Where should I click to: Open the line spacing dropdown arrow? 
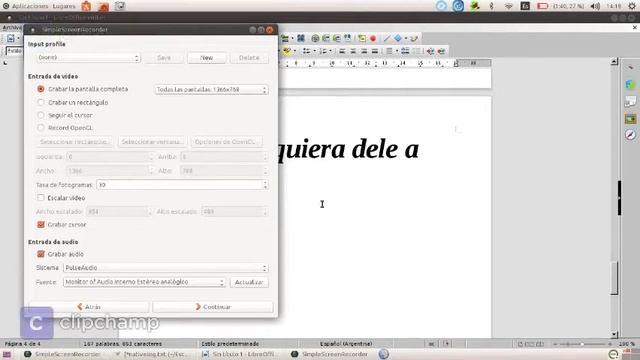click(x=397, y=51)
